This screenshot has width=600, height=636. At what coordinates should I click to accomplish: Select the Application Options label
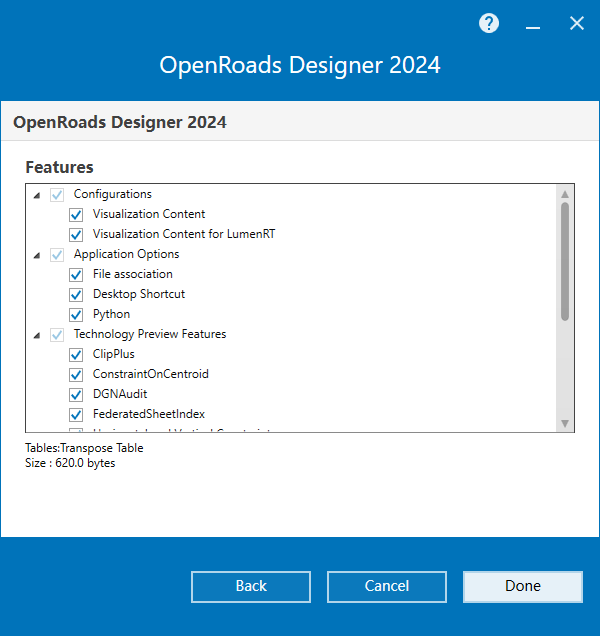tap(126, 254)
